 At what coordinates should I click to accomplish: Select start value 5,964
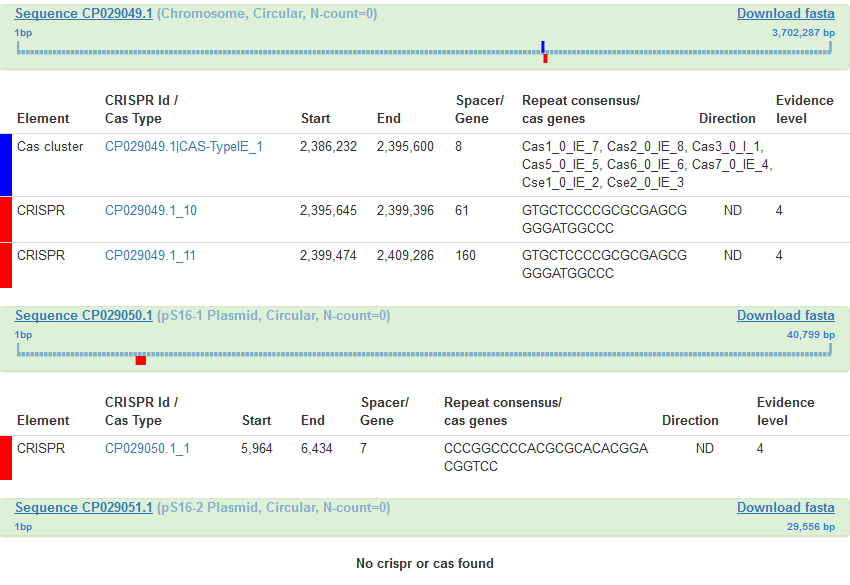click(257, 448)
